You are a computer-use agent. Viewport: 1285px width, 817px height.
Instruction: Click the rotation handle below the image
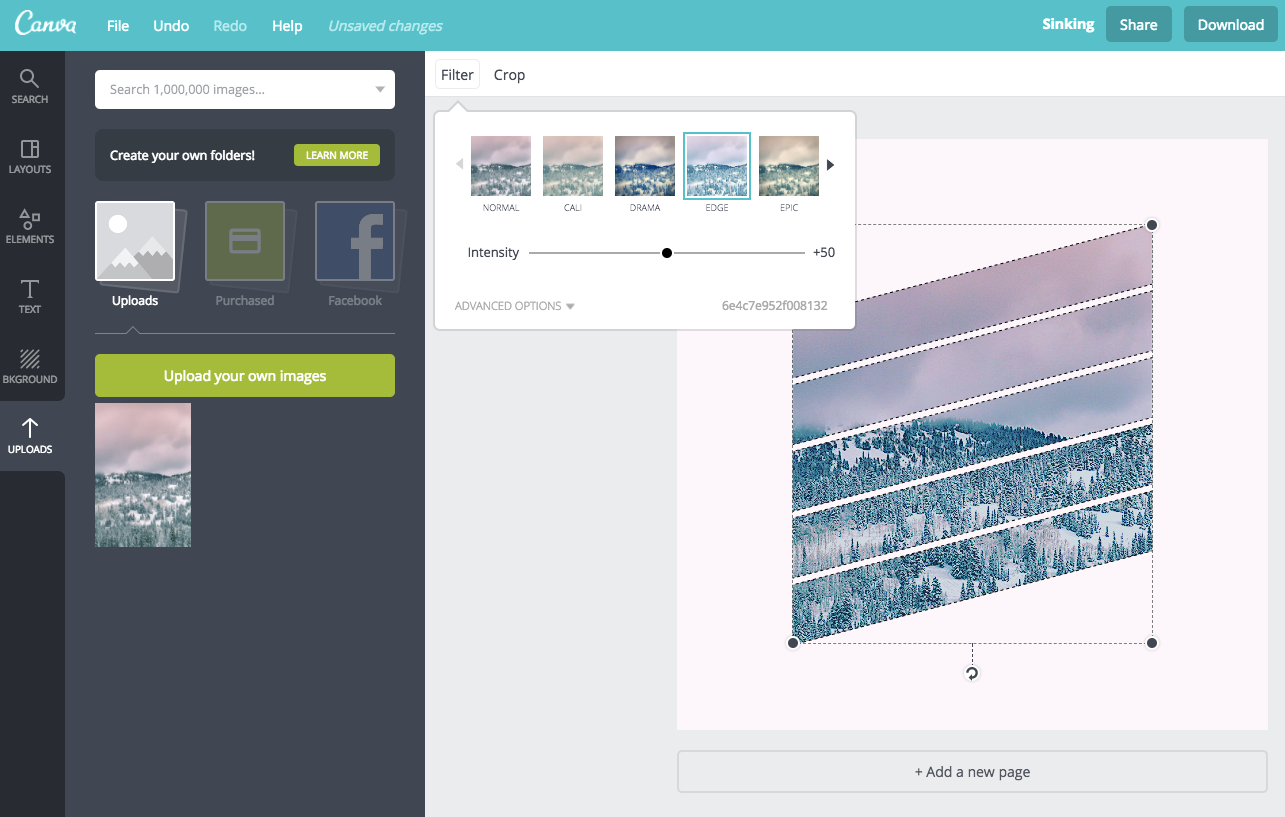pyautogui.click(x=971, y=673)
